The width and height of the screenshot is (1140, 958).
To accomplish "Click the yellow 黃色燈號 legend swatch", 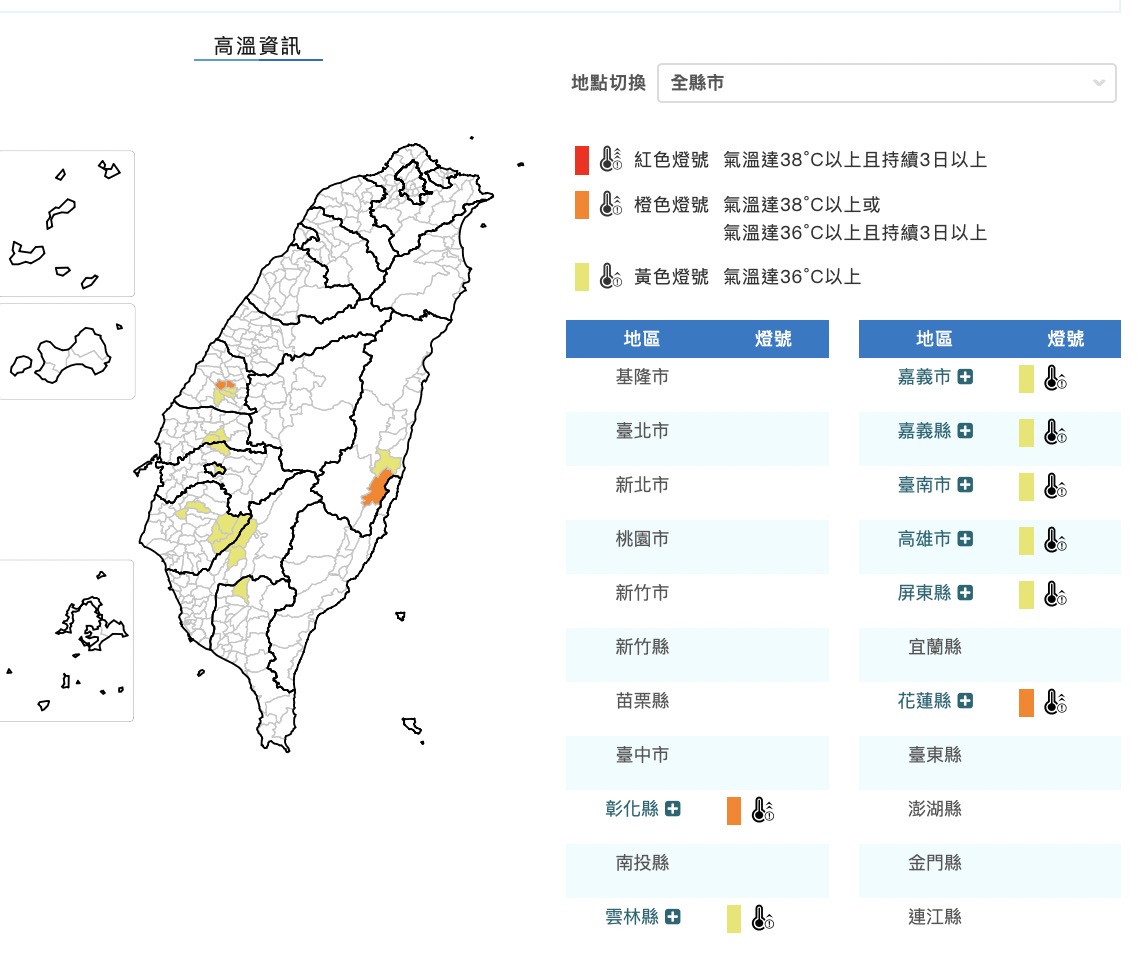I will point(582,277).
